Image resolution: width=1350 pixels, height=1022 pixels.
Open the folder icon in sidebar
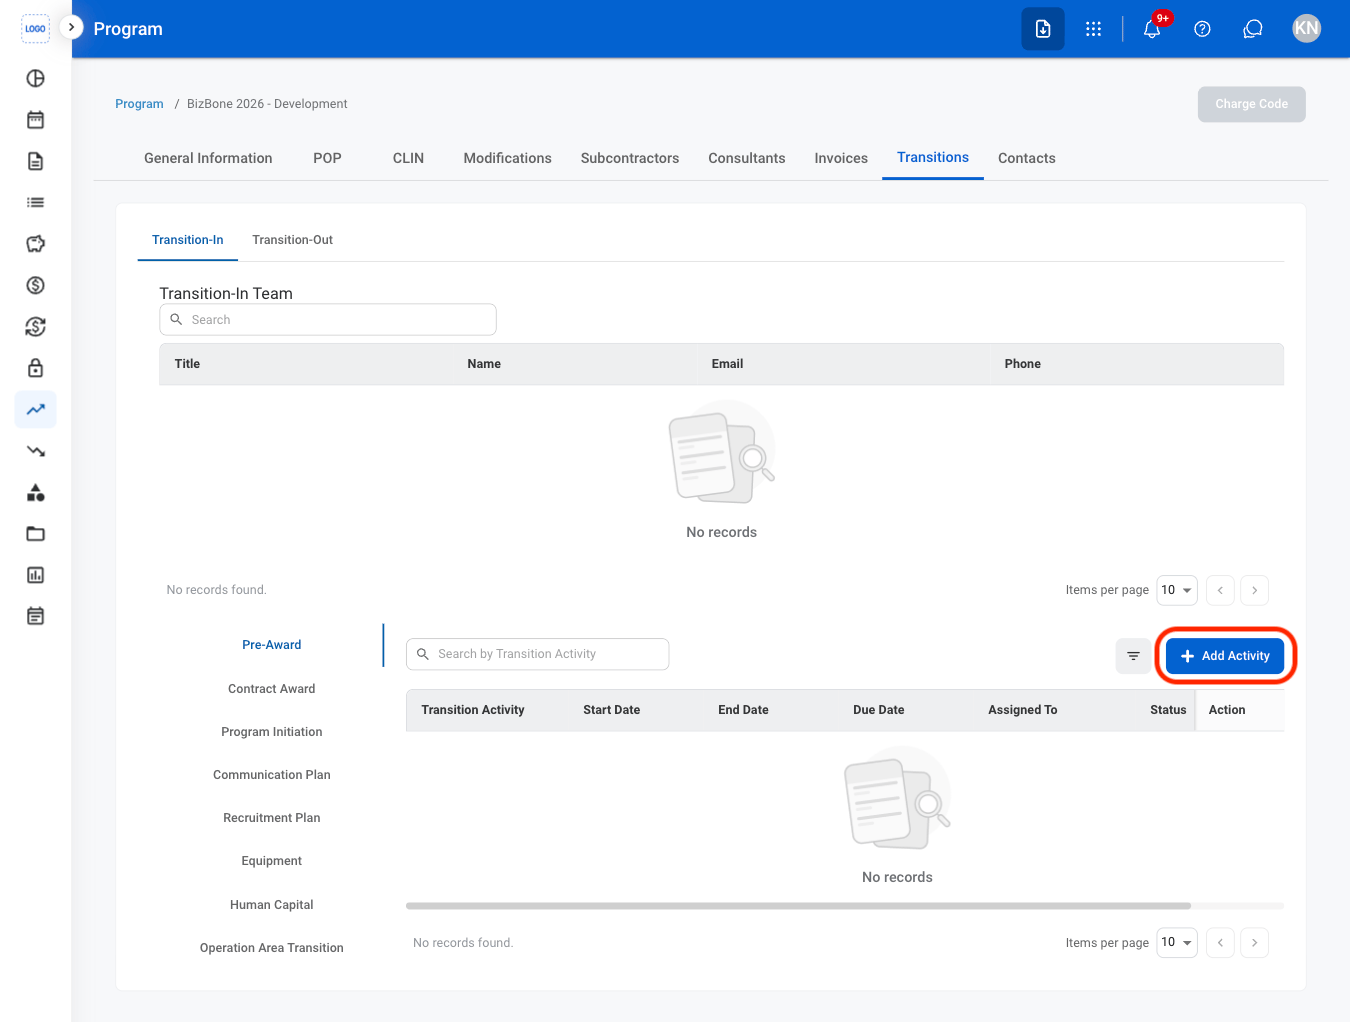(x=35, y=534)
